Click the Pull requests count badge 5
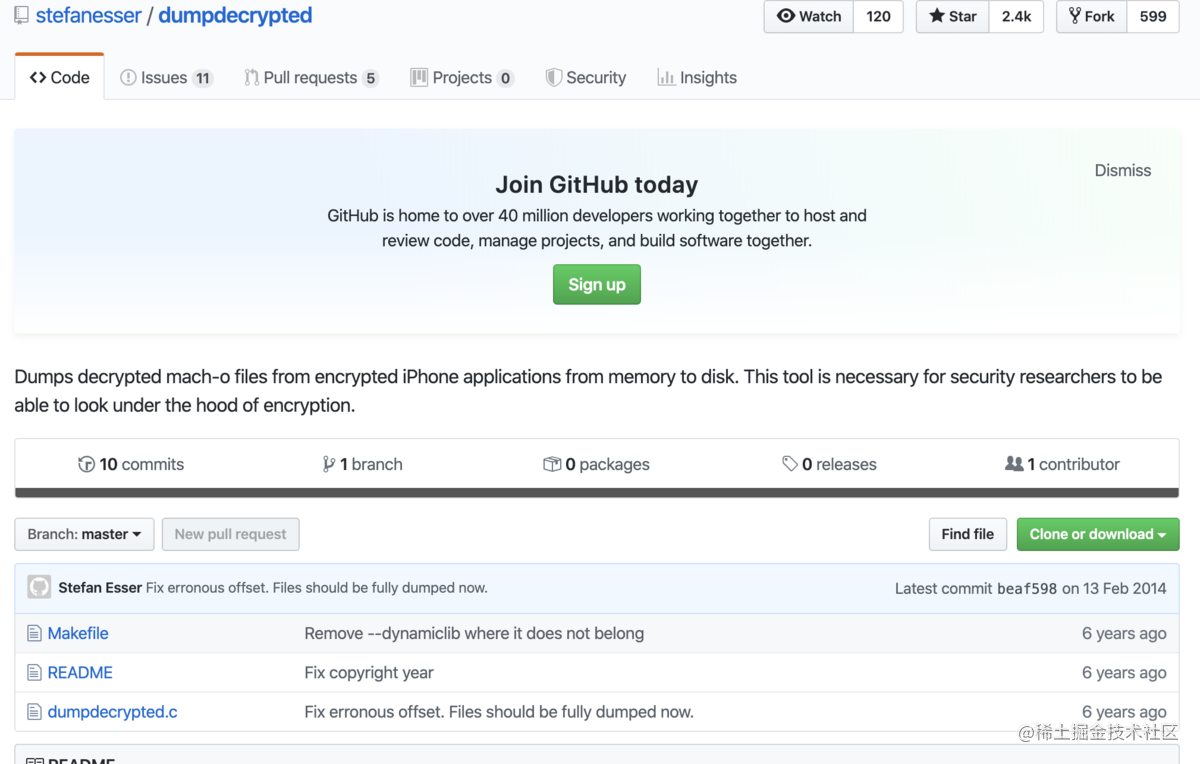 (370, 78)
